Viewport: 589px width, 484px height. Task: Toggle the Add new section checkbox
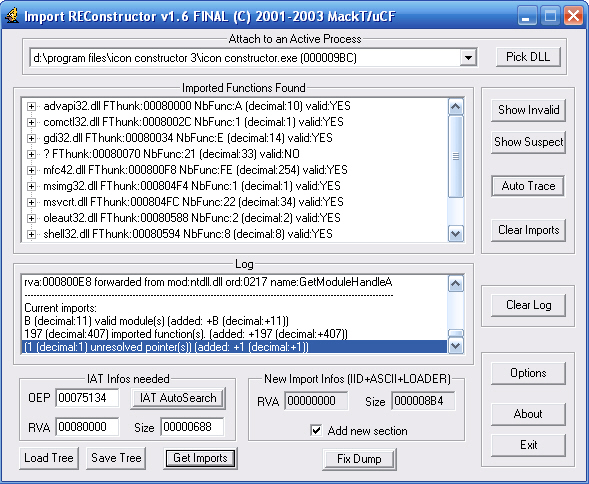(316, 430)
